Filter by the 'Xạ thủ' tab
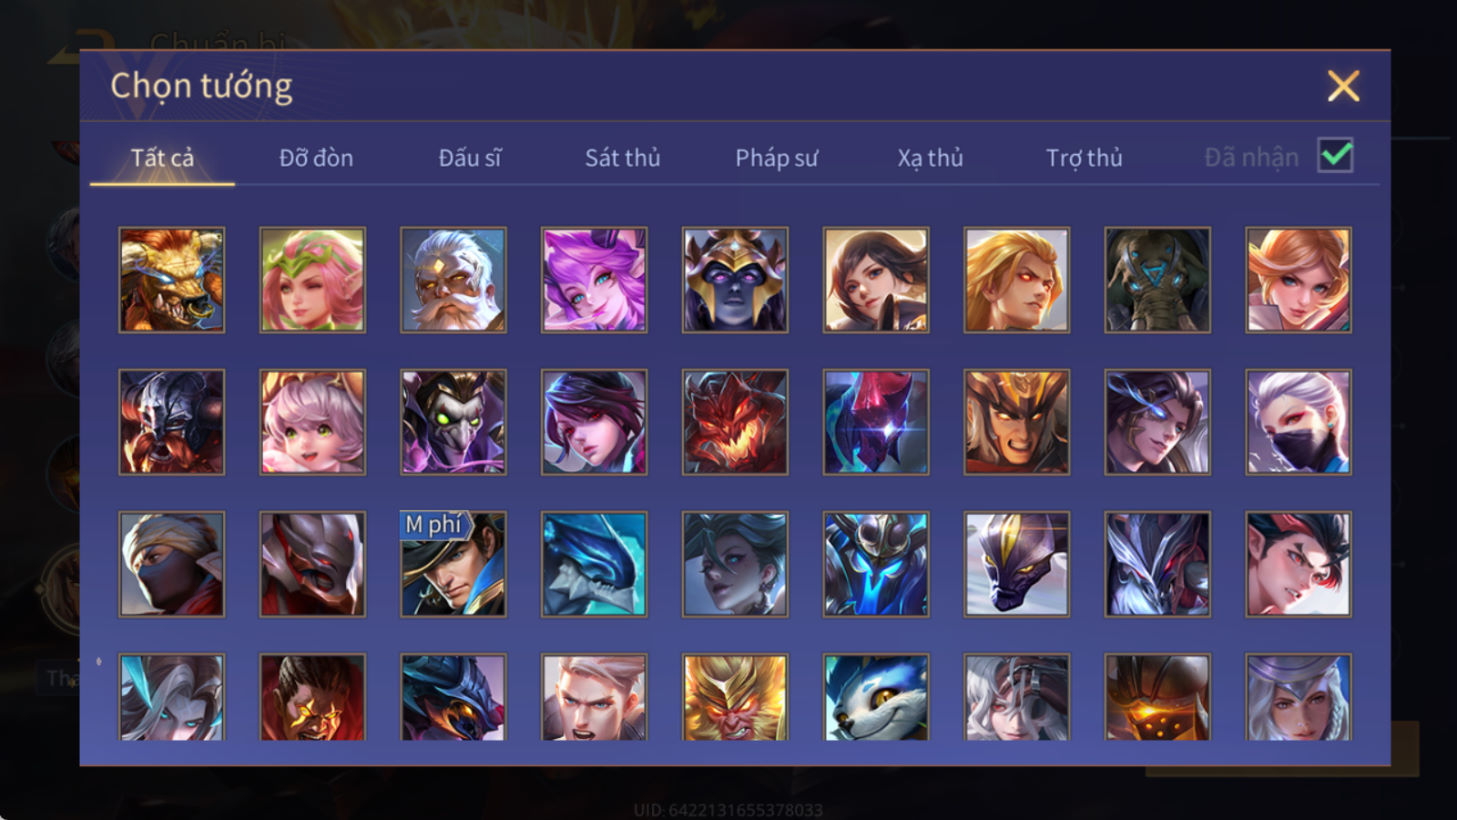This screenshot has width=1457, height=820. pyautogui.click(x=930, y=158)
